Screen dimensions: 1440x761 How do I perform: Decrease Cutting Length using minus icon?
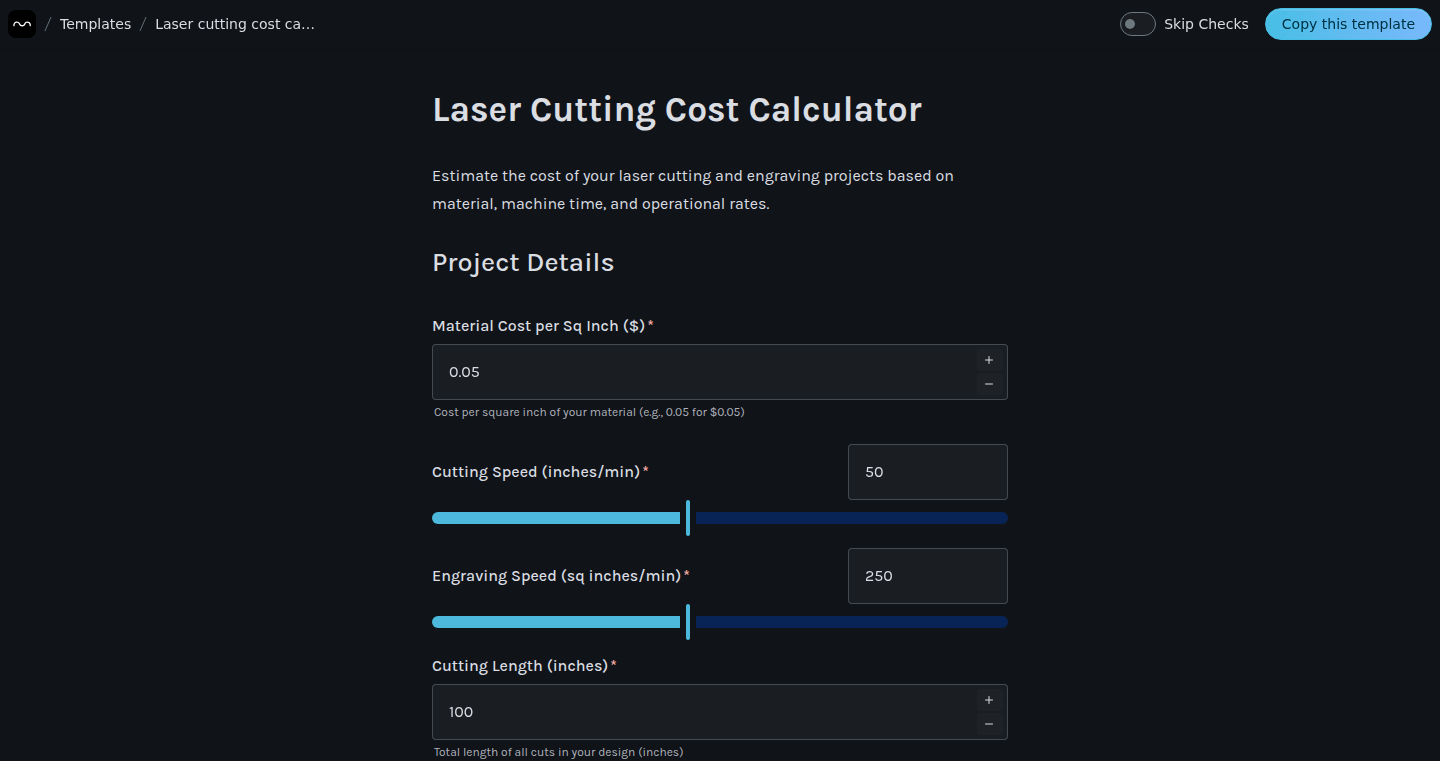[989, 724]
